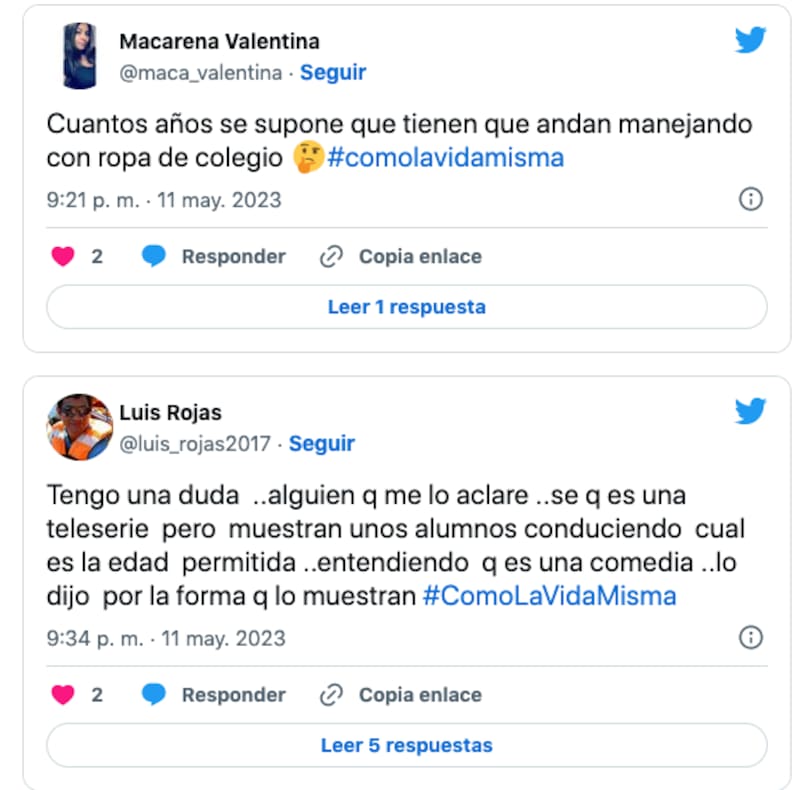Screen dimensions: 800x790
Task: Open the #comolavidamisma hashtag in Macarena's tweet
Action: [444, 158]
